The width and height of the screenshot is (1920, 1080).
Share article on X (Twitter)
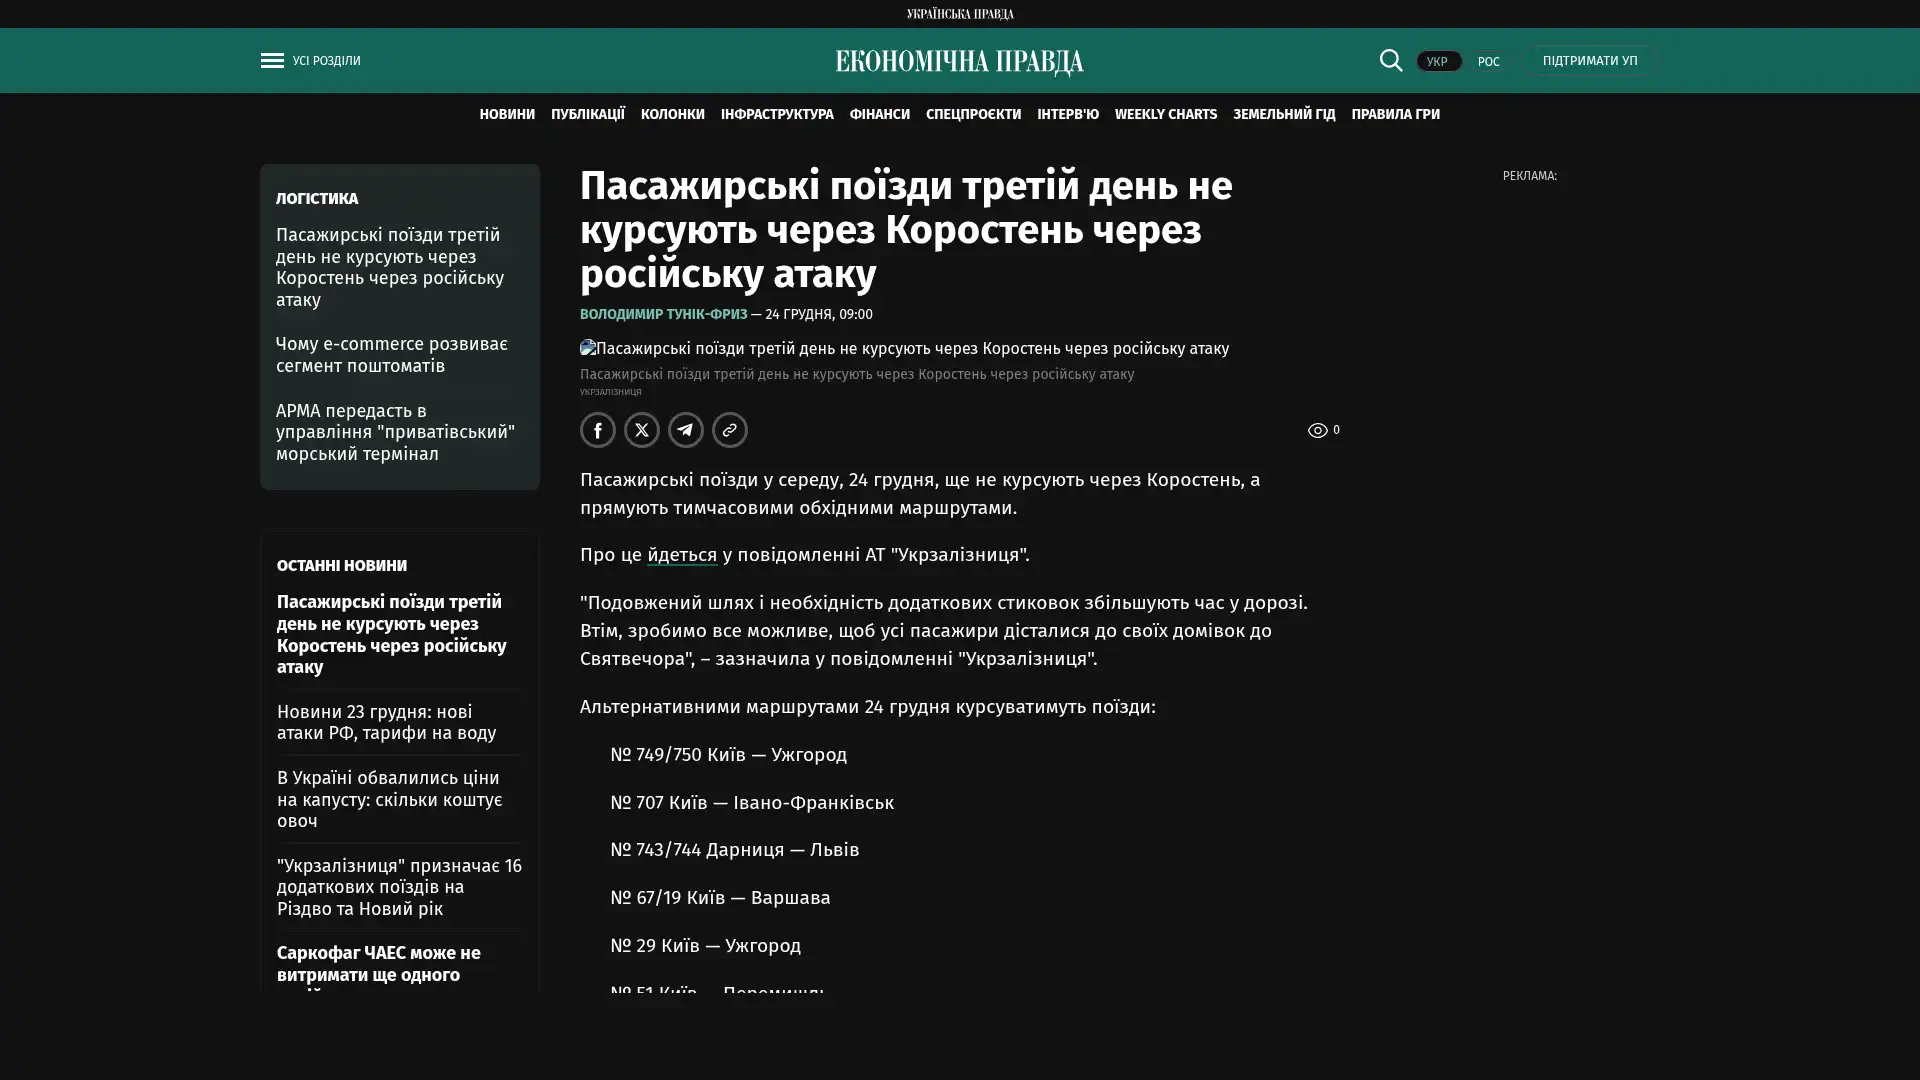coord(642,430)
